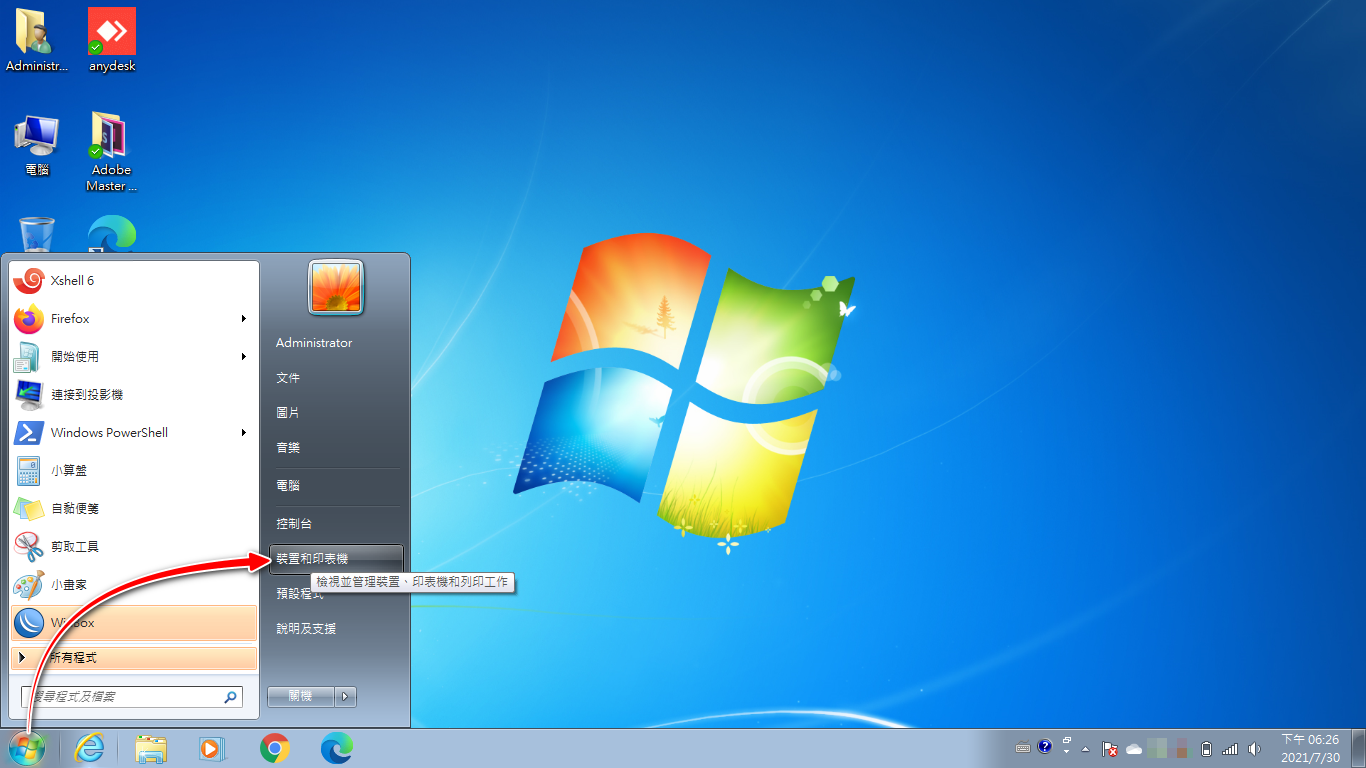Open the Snipping Tool (剪取工具)
The height and width of the screenshot is (768, 1366).
[75, 547]
